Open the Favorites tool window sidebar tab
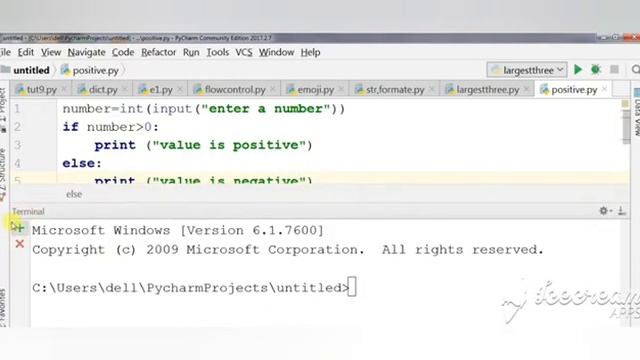Screen dimensions: 640x360 click(x=3, y=308)
